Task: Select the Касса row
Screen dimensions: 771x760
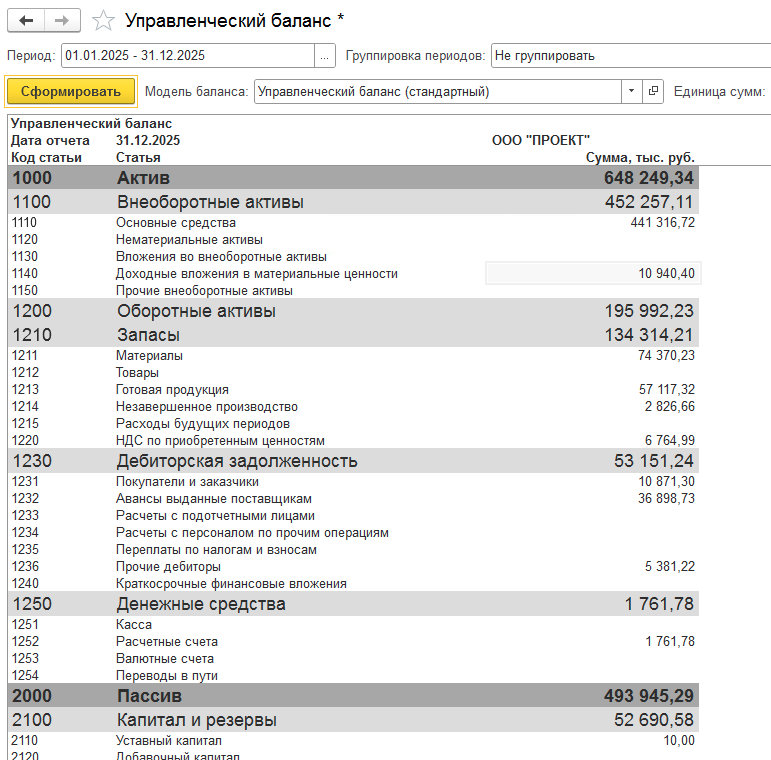Action: (x=353, y=624)
